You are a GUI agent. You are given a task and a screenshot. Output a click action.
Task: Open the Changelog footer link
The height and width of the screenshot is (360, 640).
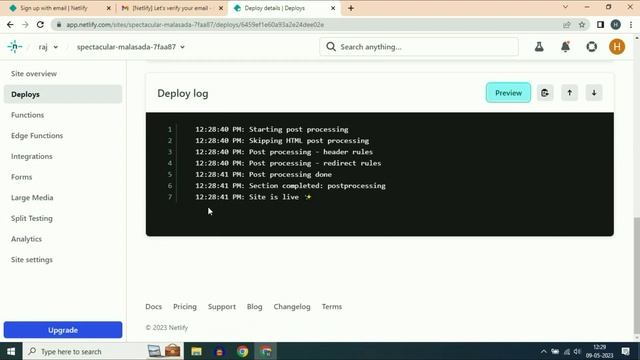click(292, 307)
